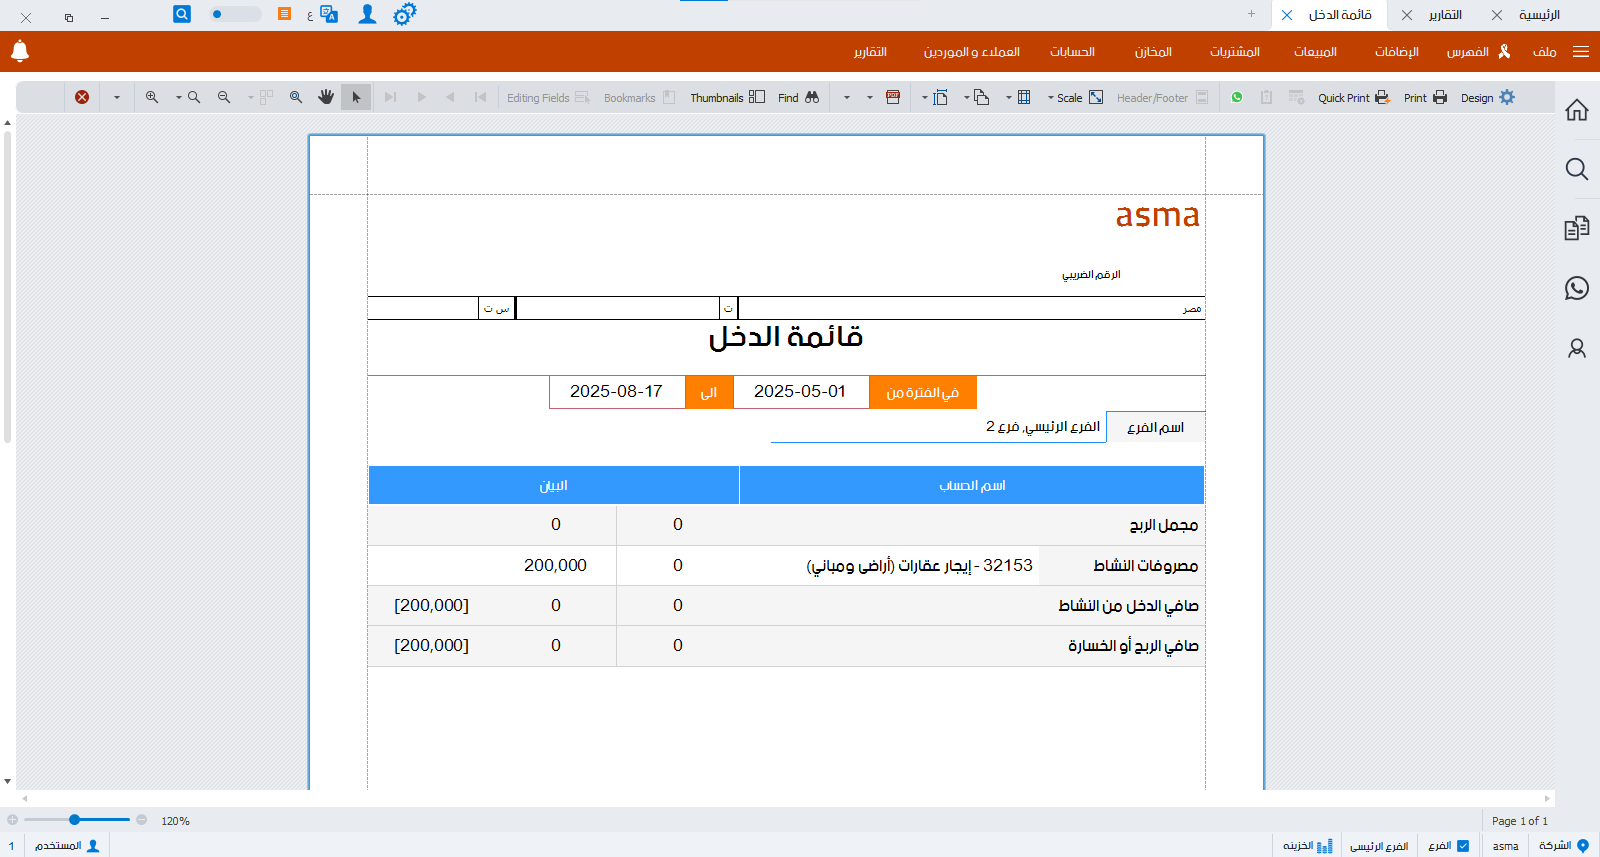Screen dimensions: 1600x857
Task: Open settings gears icon in title bar
Action: (x=404, y=14)
